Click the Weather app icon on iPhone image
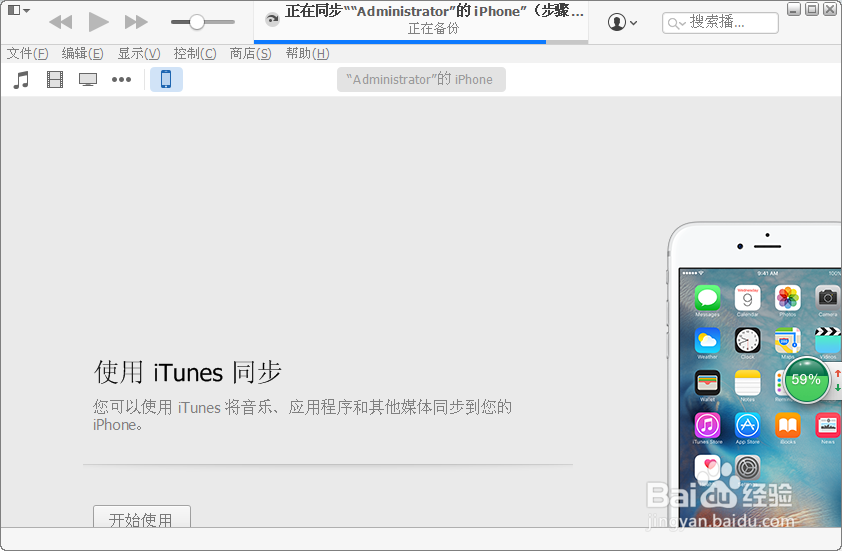 tap(707, 340)
